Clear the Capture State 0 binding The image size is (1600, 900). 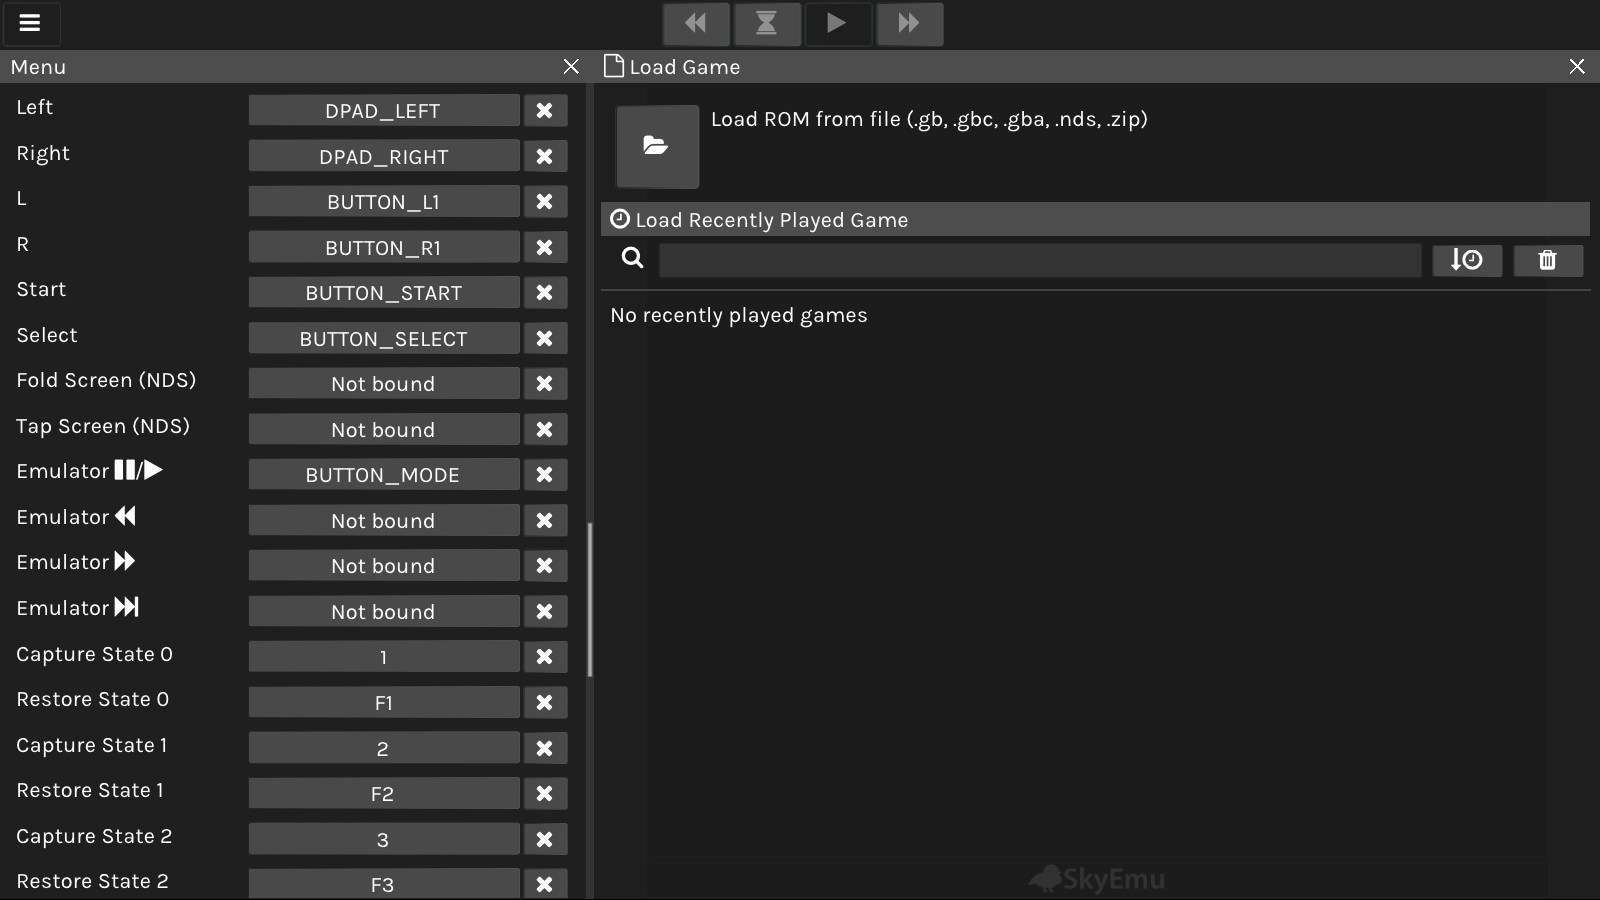coord(545,657)
